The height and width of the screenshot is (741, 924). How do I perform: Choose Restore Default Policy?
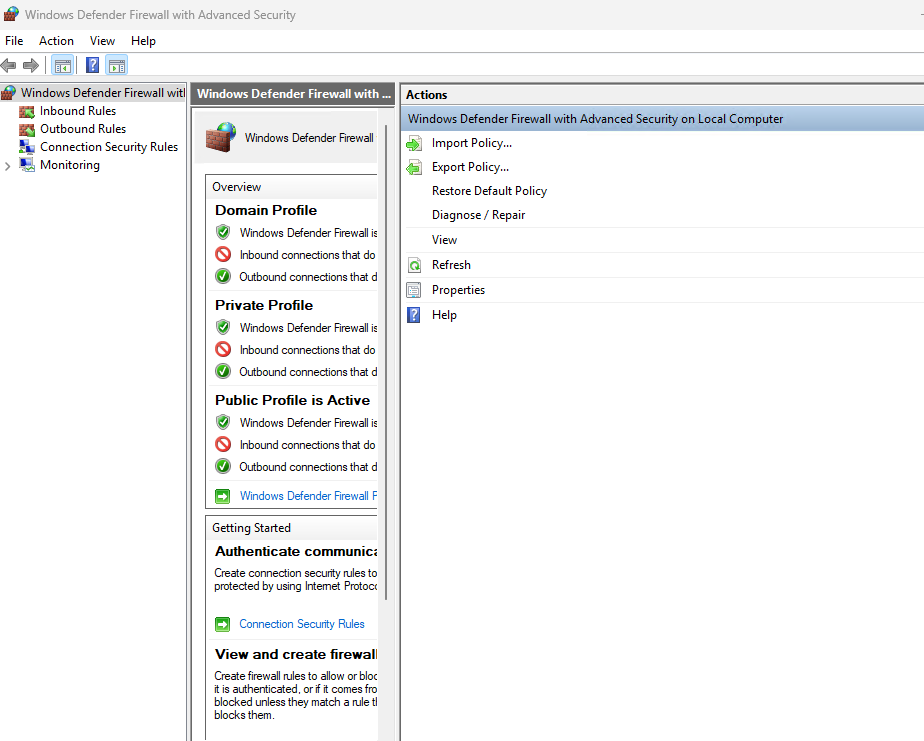[489, 191]
